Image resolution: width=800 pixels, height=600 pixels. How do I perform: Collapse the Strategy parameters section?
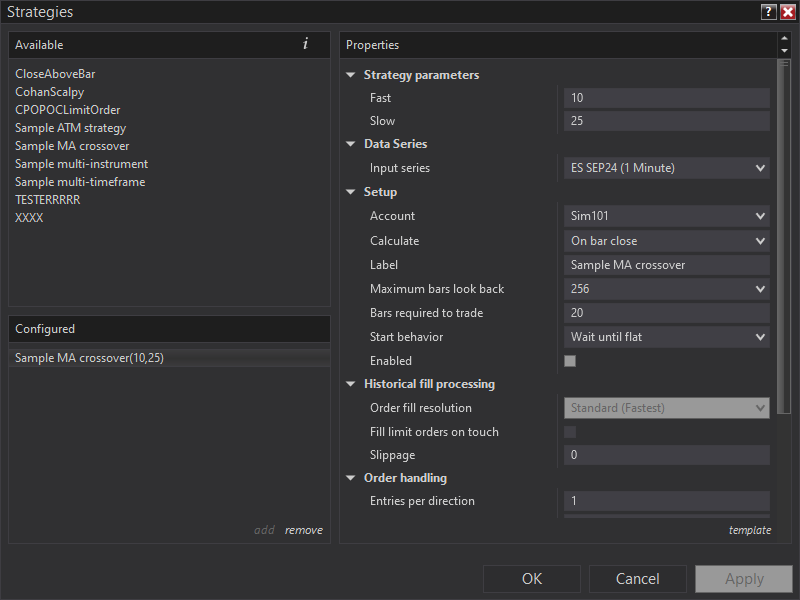pyautogui.click(x=351, y=75)
